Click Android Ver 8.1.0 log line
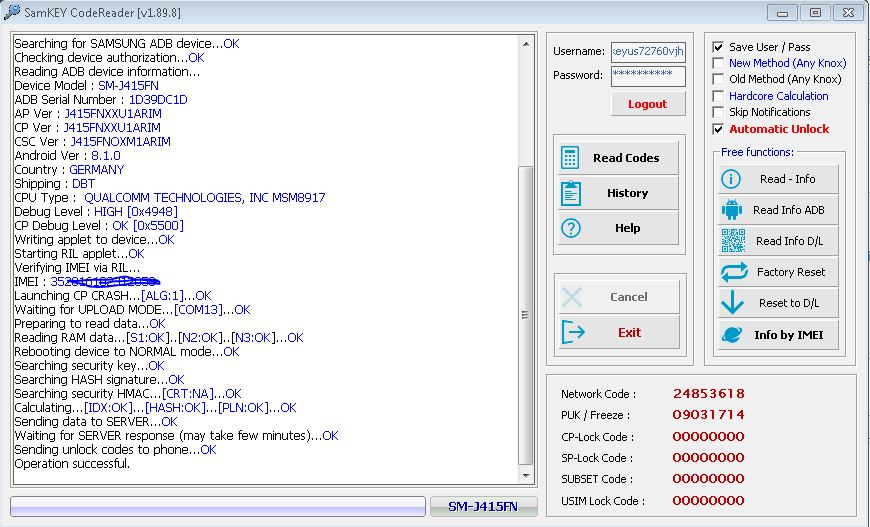The height and width of the screenshot is (527, 870). 67,156
